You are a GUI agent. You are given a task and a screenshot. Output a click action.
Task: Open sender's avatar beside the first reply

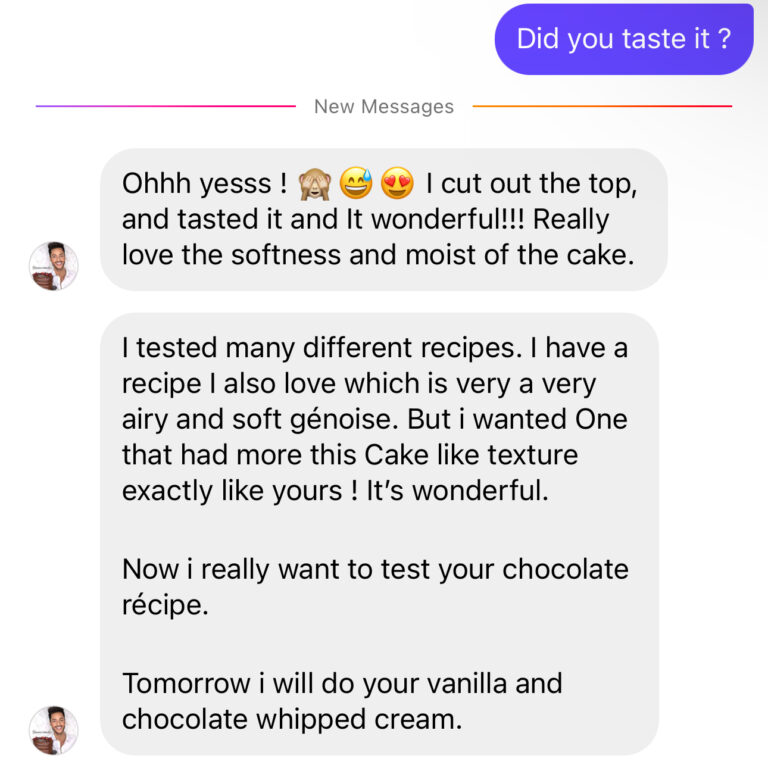[x=54, y=266]
